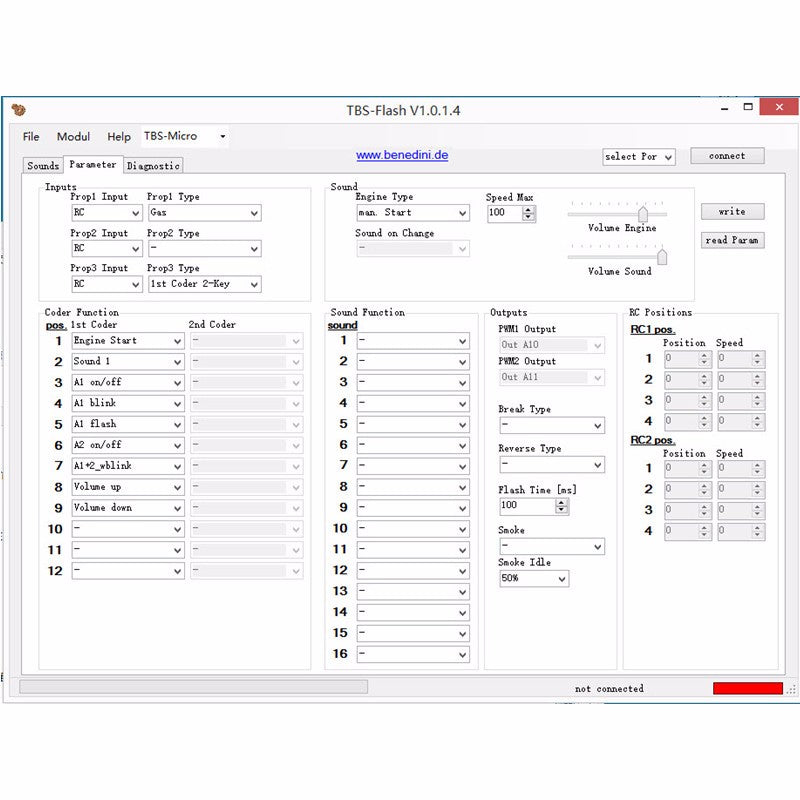The height and width of the screenshot is (800, 800).
Task: Click the connect button
Action: click(x=727, y=156)
